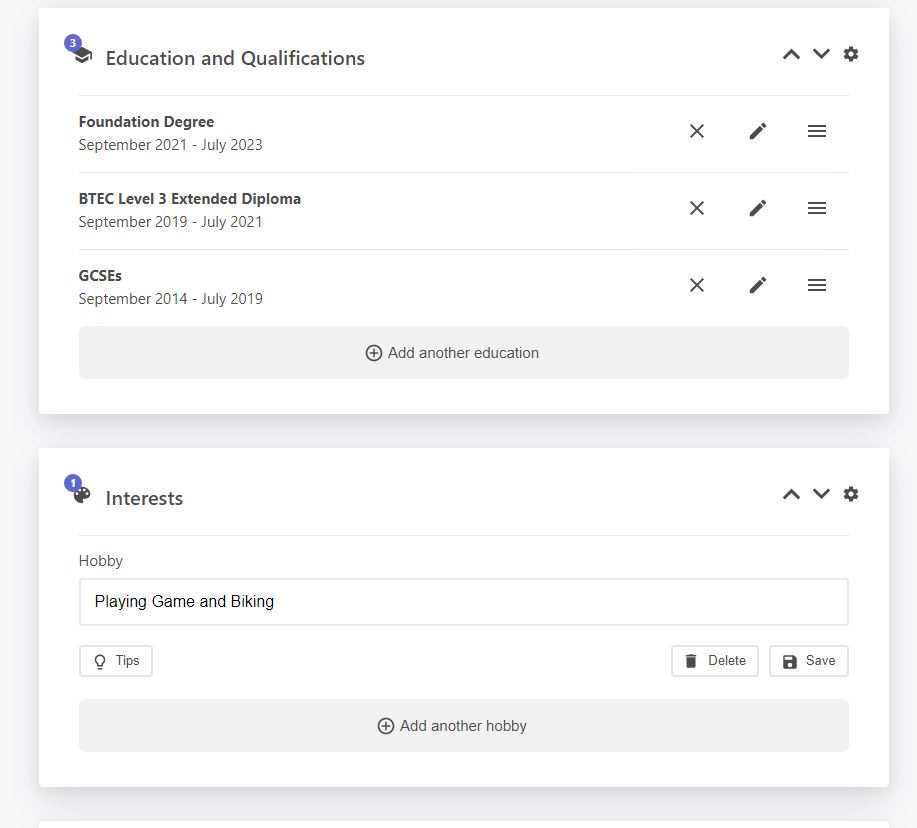This screenshot has height=828, width=917.
Task: Delete the Foundation Degree entry
Action: [x=697, y=131]
